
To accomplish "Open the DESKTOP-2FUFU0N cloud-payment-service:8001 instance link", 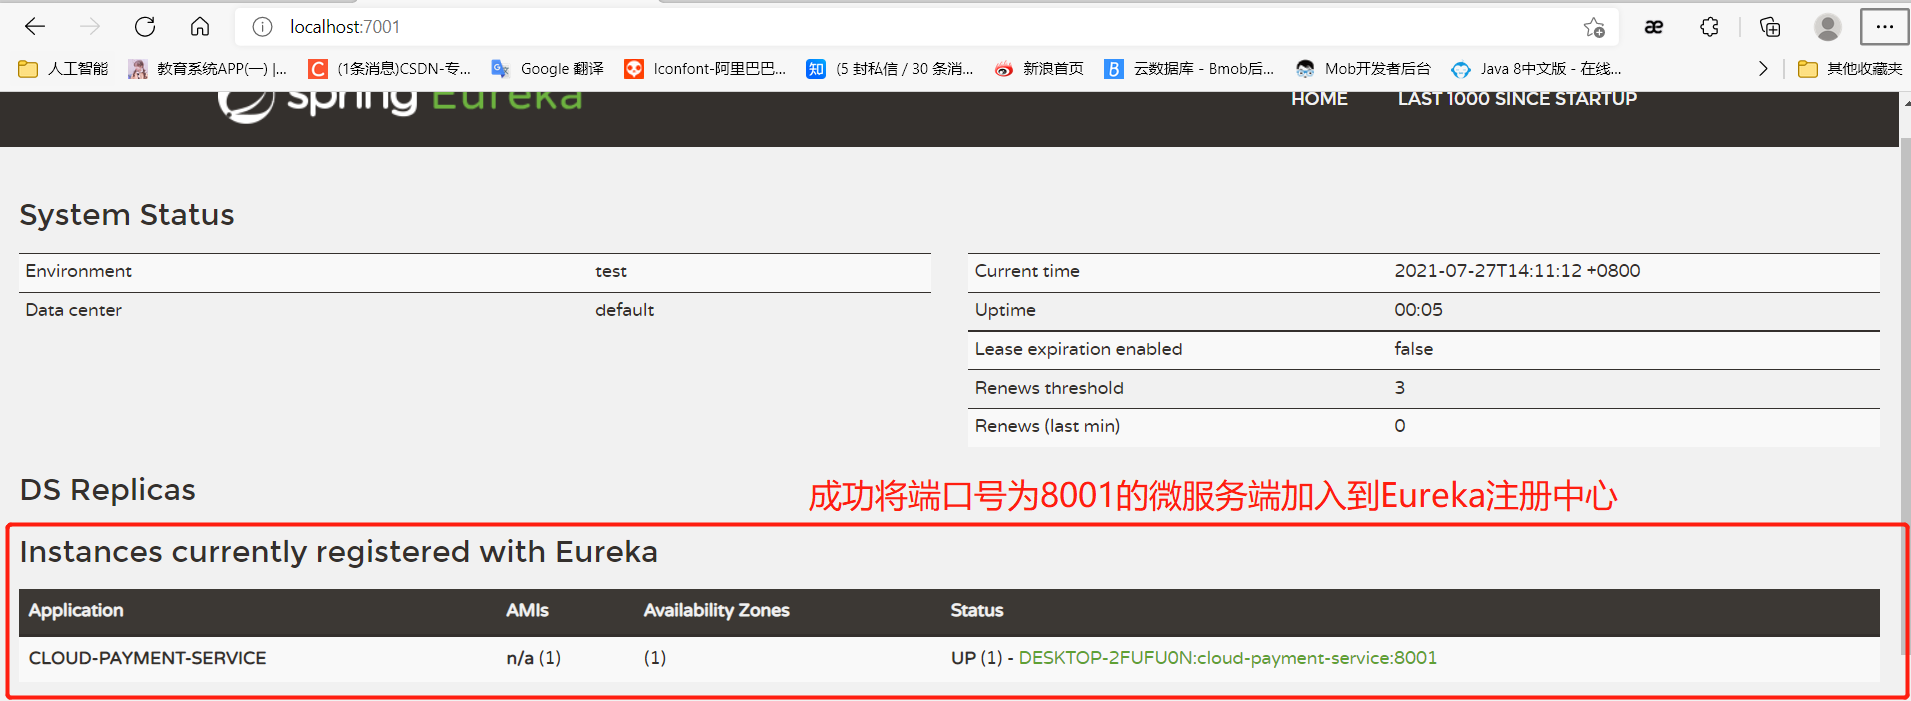I will [1227, 658].
